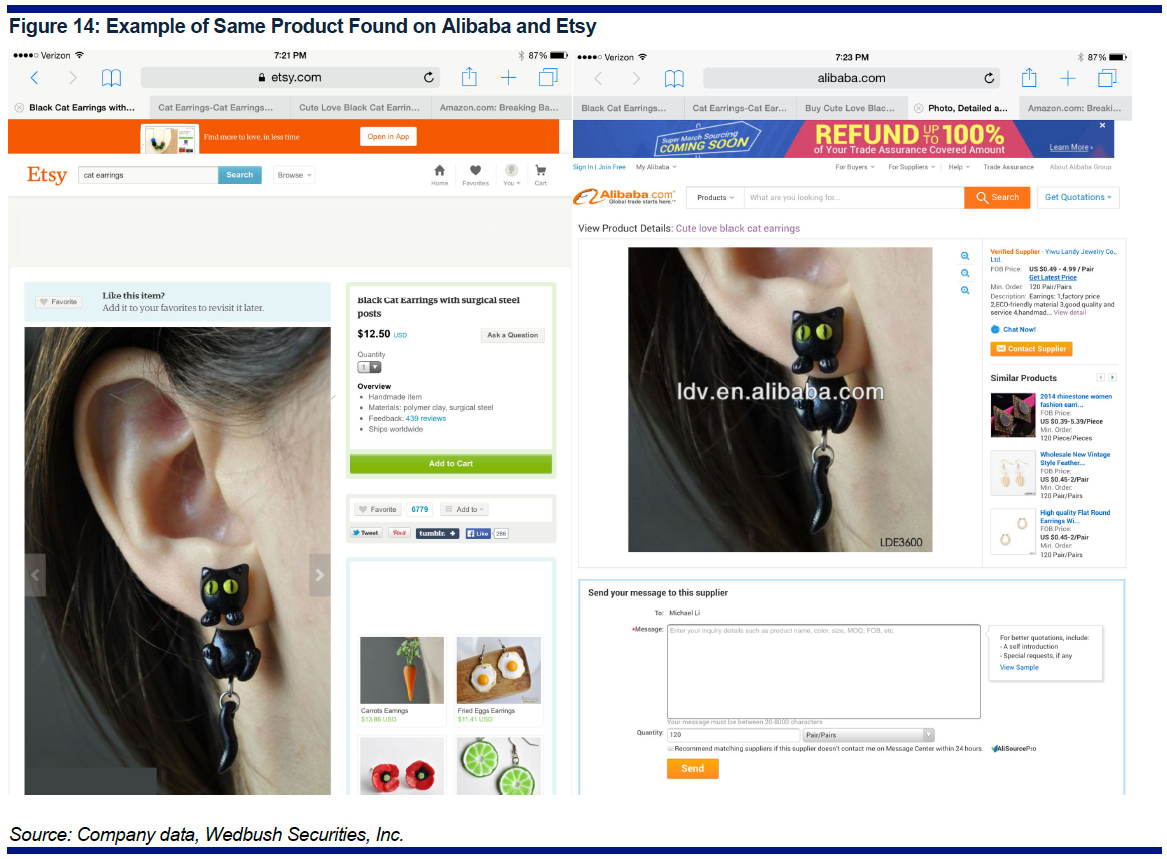This screenshot has width=1167, height=859.
Task: Click the orange Send button
Action: (x=692, y=768)
